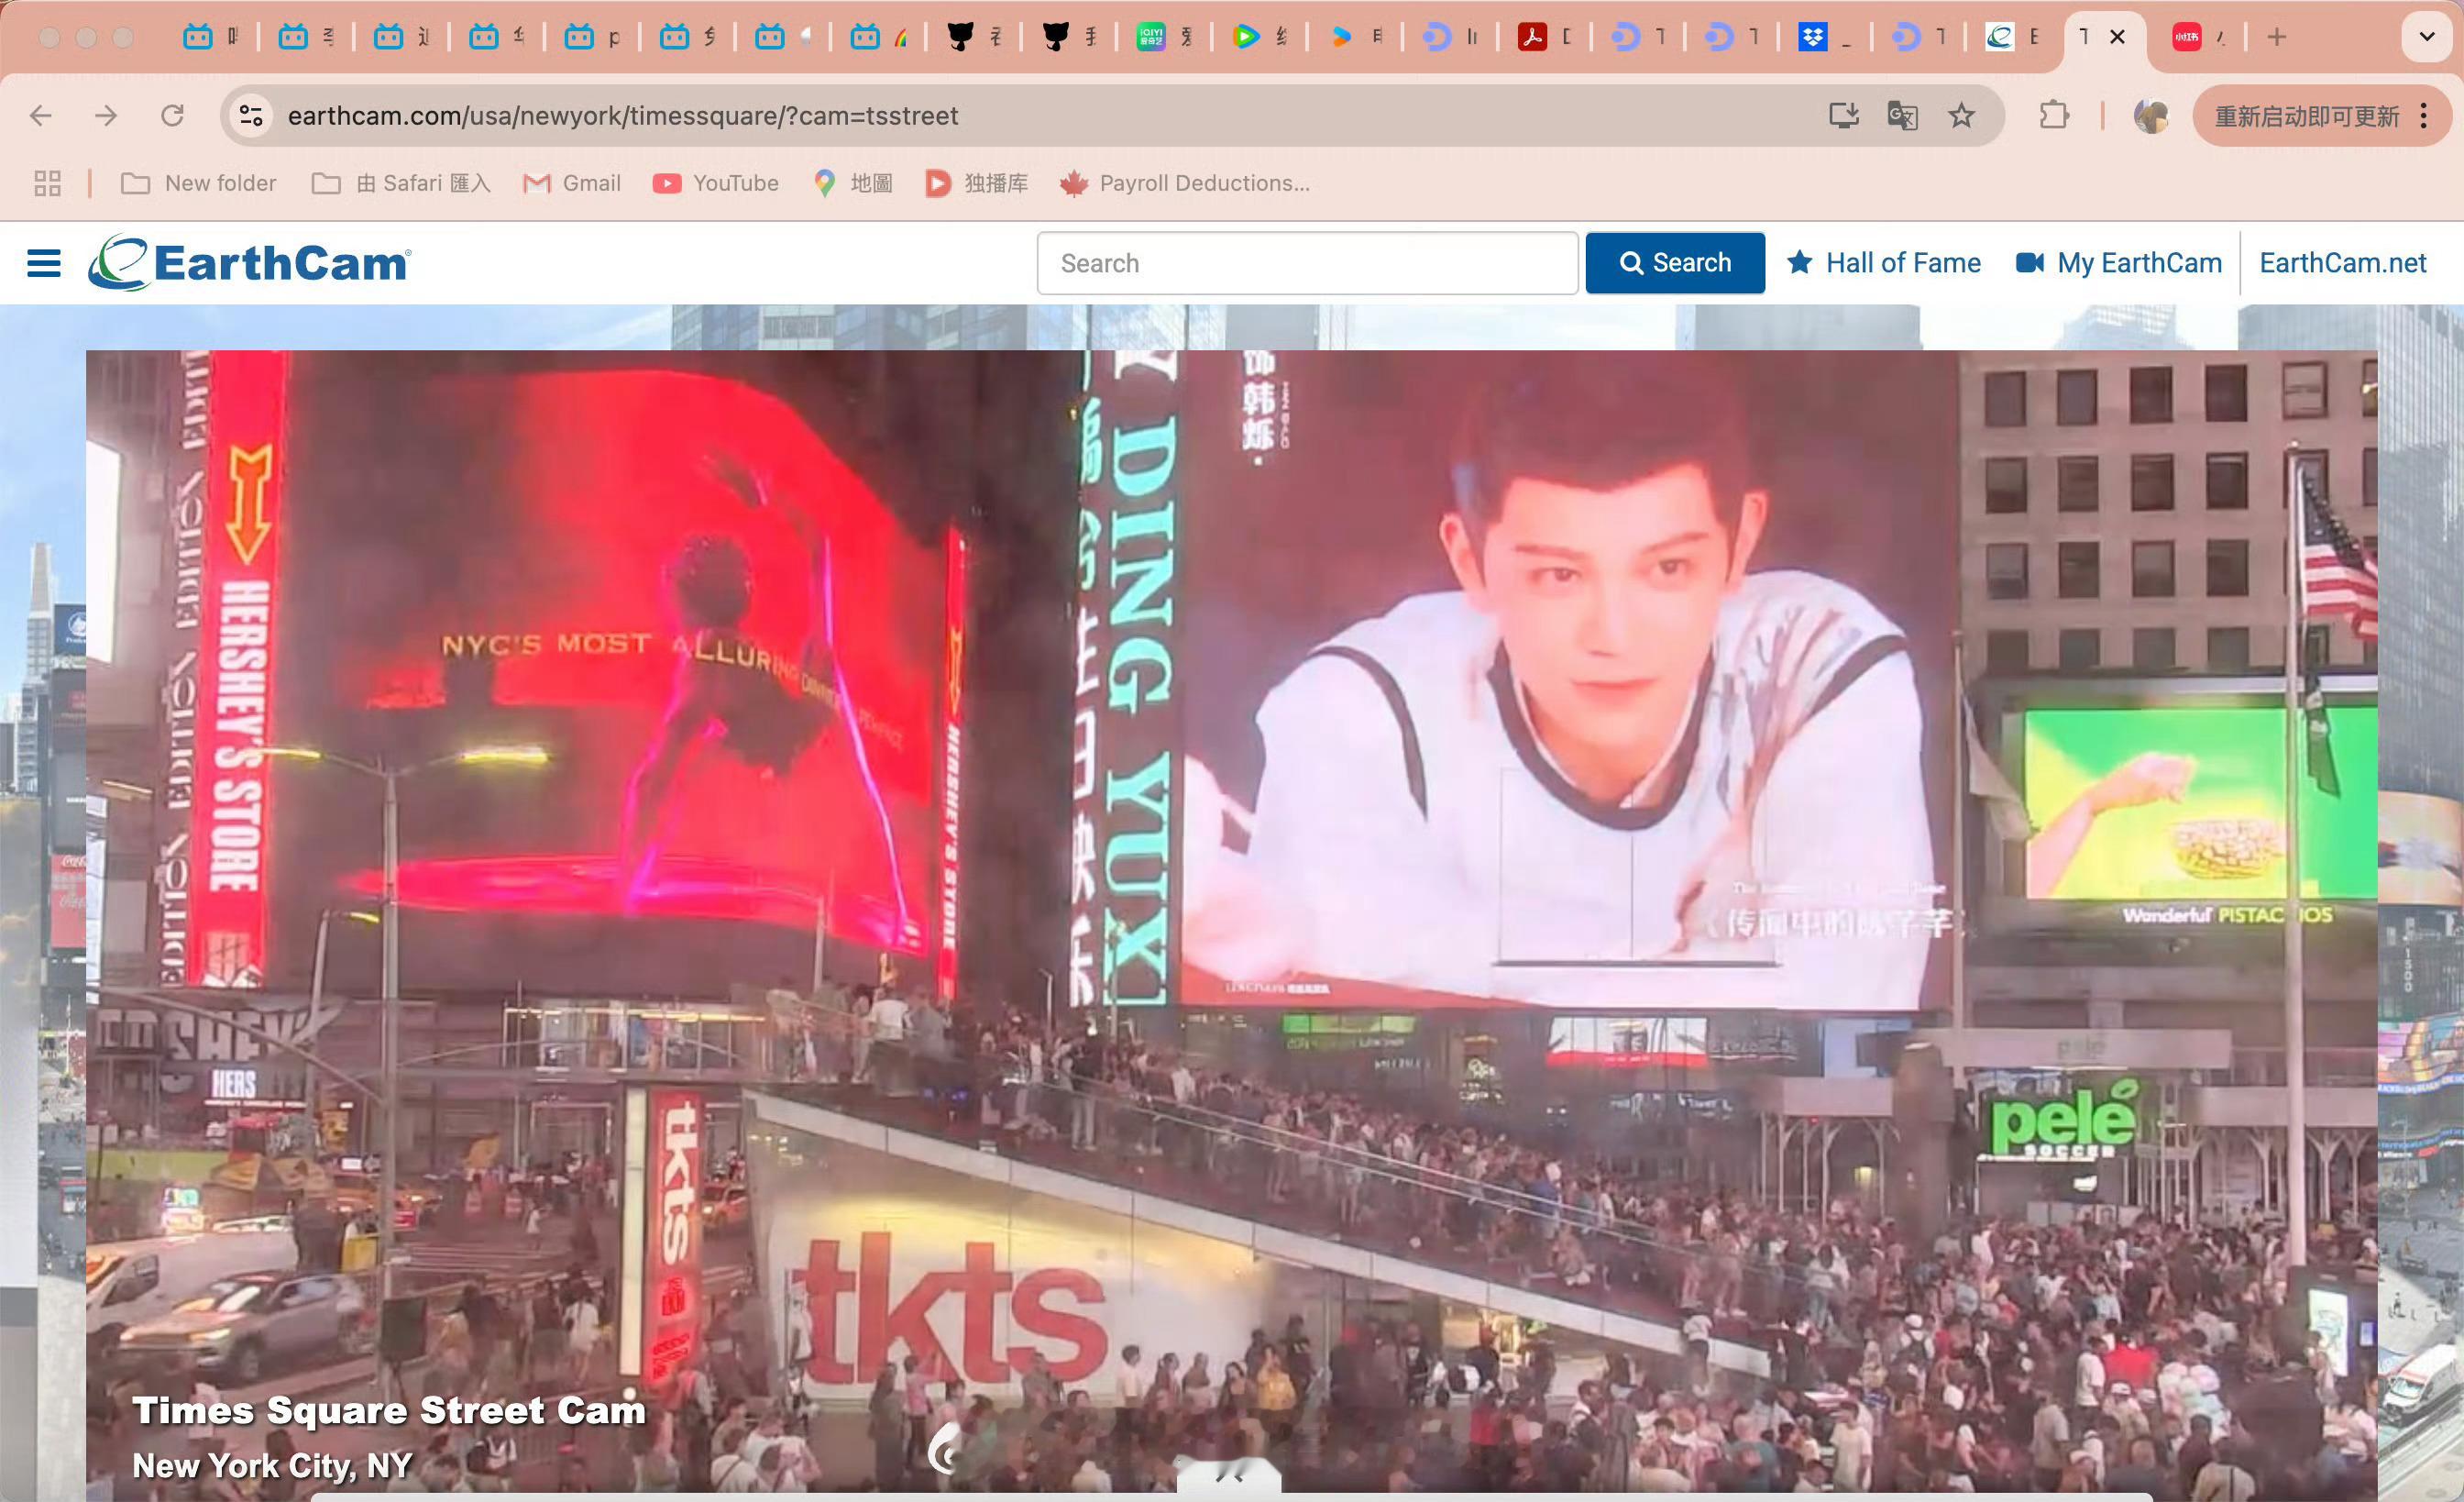View site information for earthcam.com
Image resolution: width=2464 pixels, height=1502 pixels.
[251, 116]
